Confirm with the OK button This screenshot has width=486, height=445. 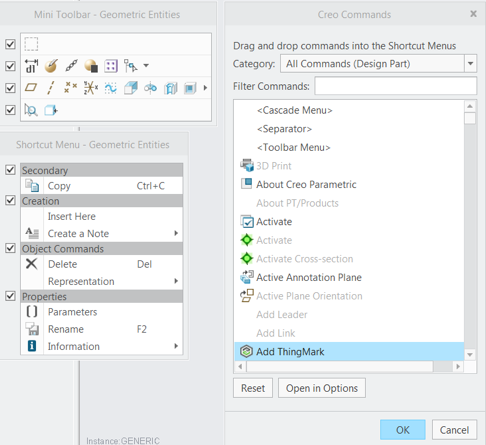click(x=403, y=430)
